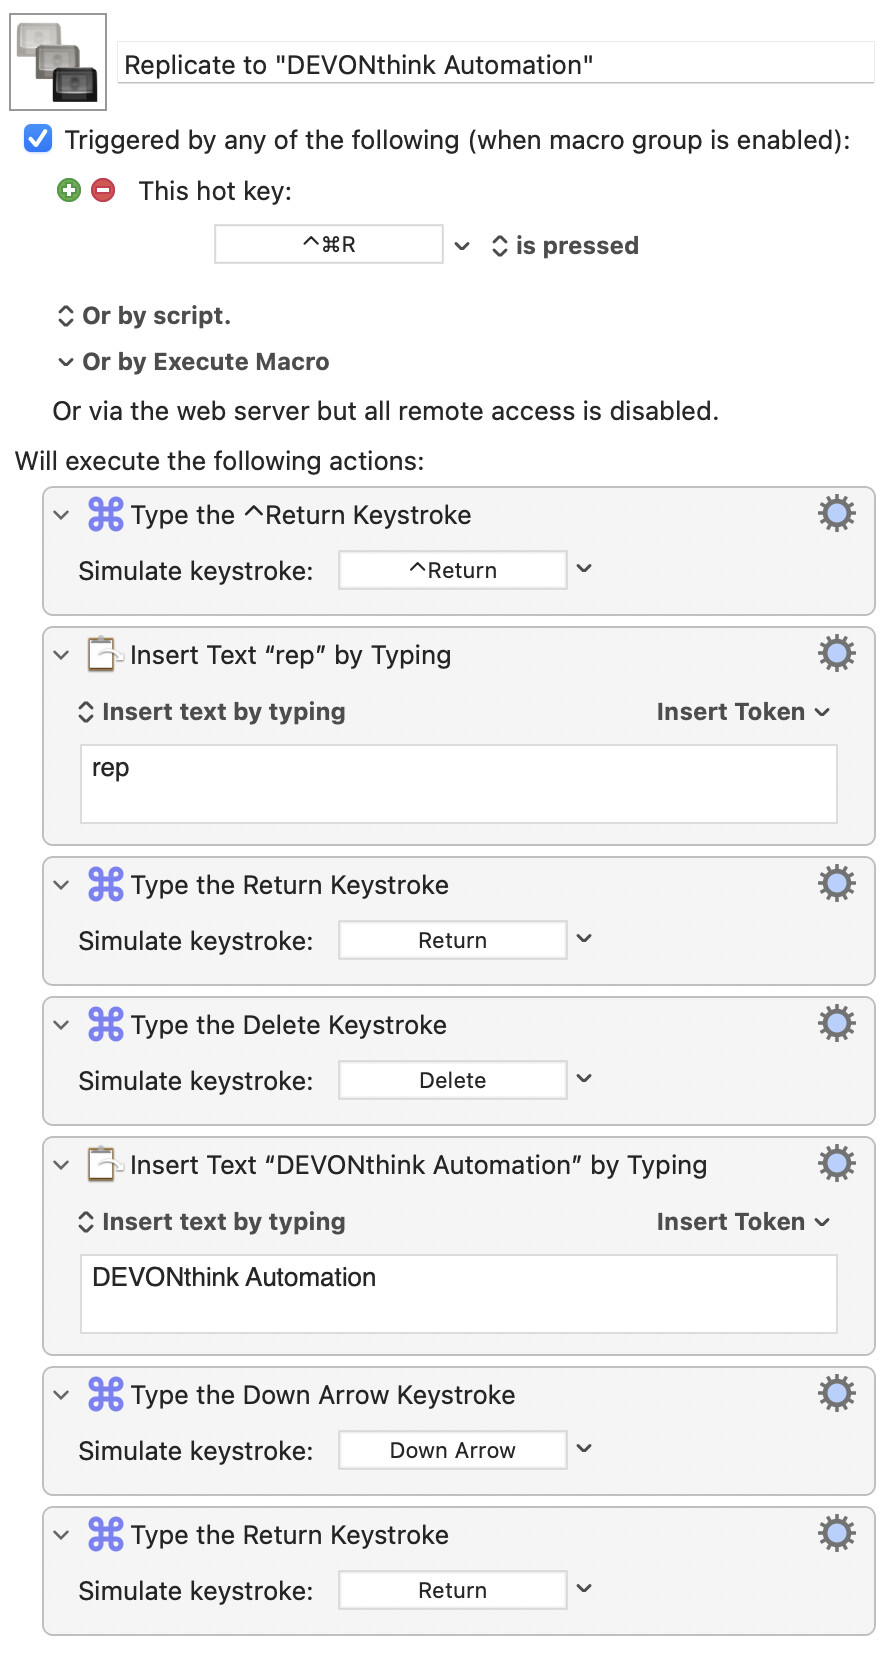Screen dimensions: 892x1654
Task: Toggle the "is pressed" hot key option
Action: [x=565, y=246]
